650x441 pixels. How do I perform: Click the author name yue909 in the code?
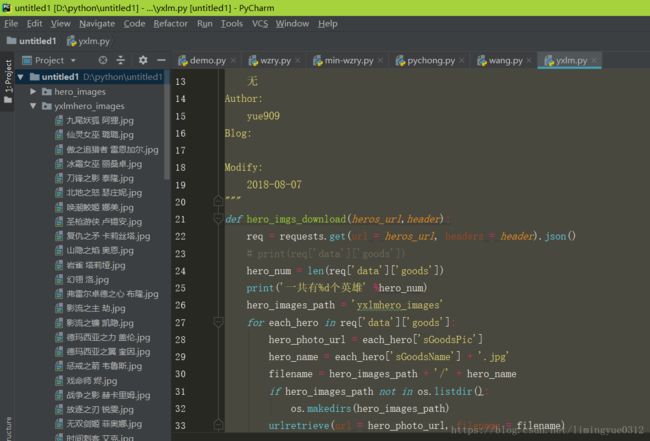point(263,116)
